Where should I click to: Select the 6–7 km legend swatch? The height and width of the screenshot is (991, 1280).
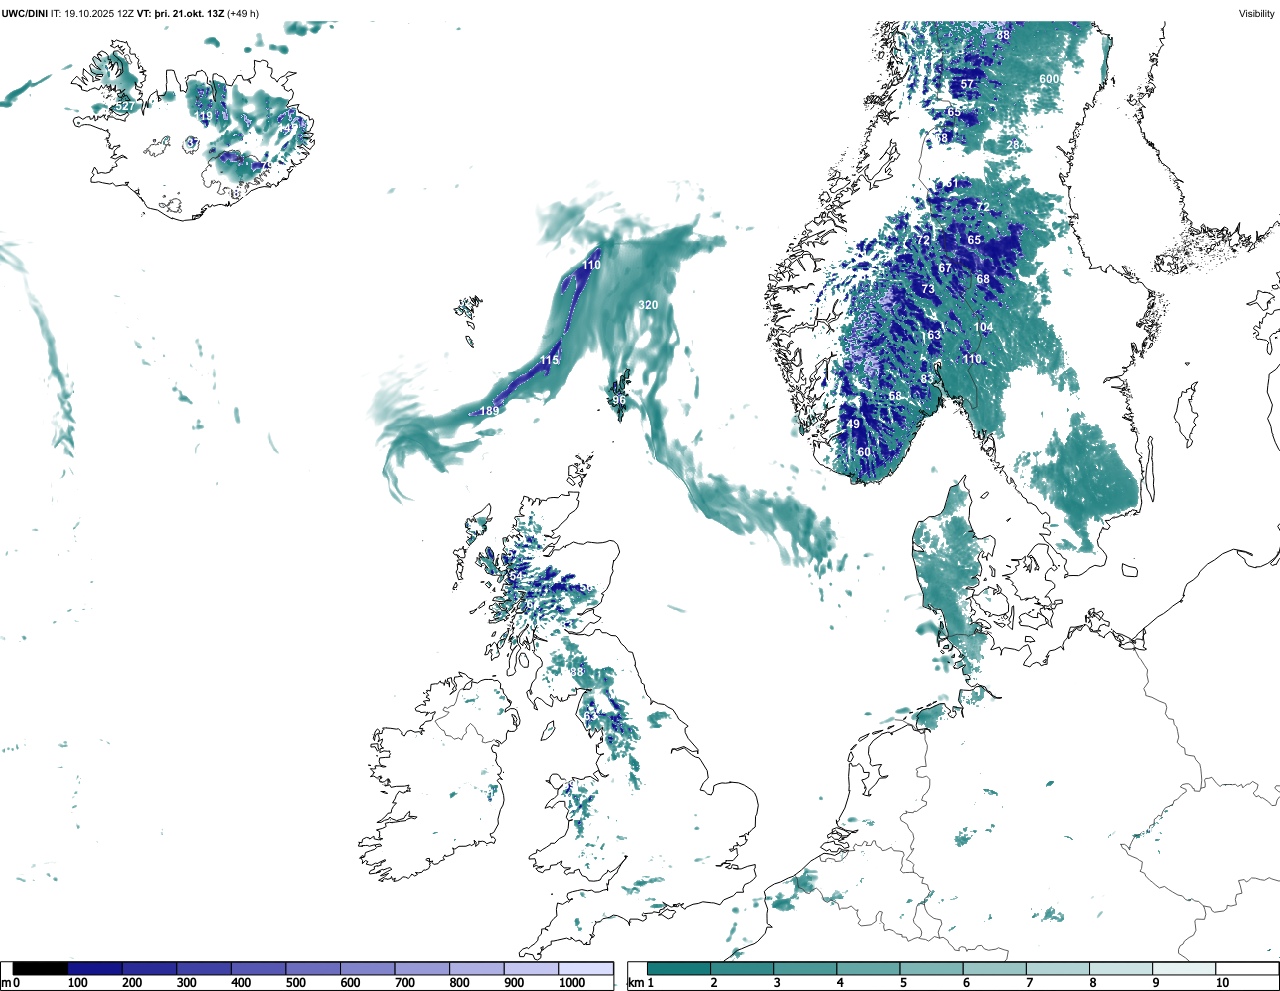994,968
